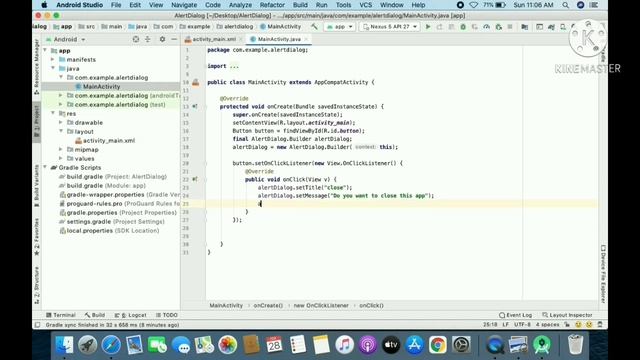Open Spotlight search in the macOS menu bar
Image resolution: width=640 pixels, height=360 pixels.
[x=565, y=5]
